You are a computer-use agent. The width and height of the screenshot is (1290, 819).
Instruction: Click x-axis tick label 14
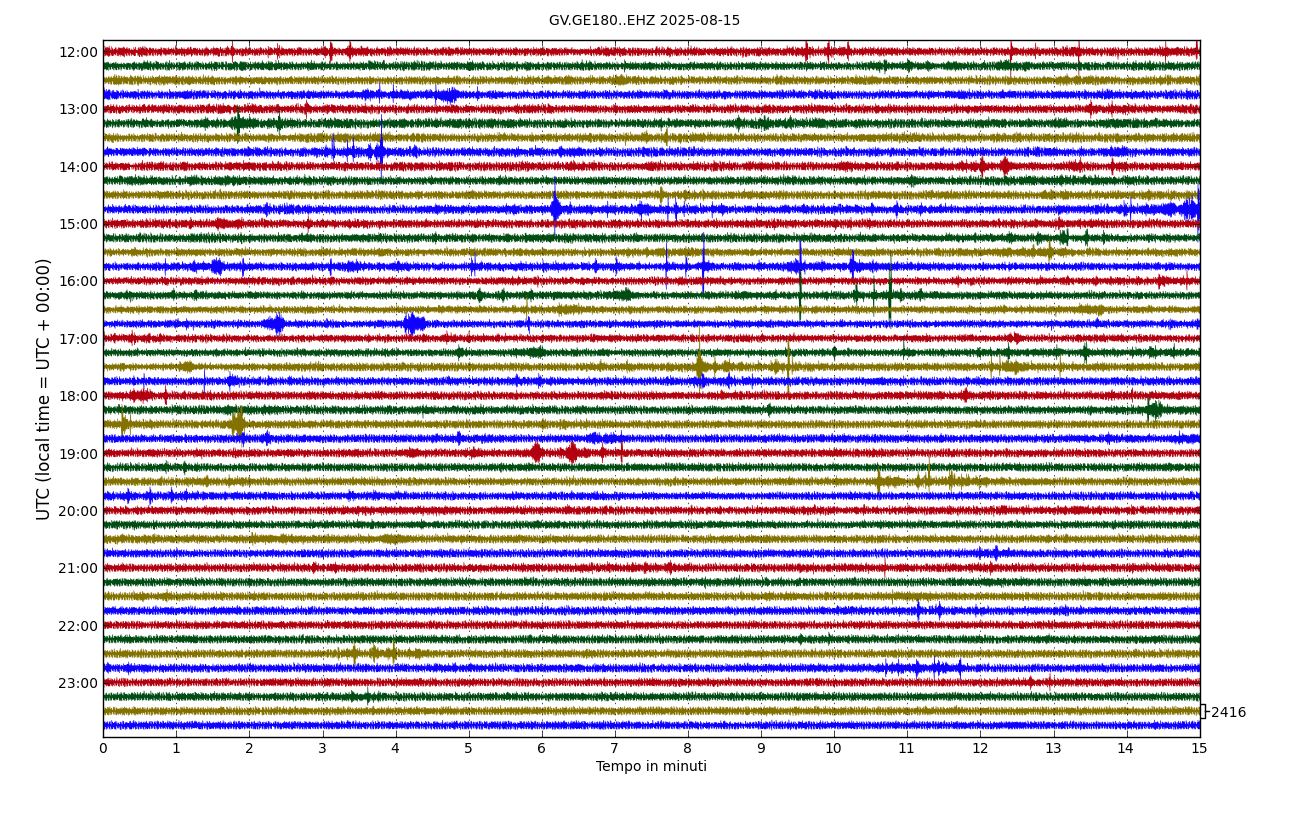pyautogui.click(x=1127, y=748)
